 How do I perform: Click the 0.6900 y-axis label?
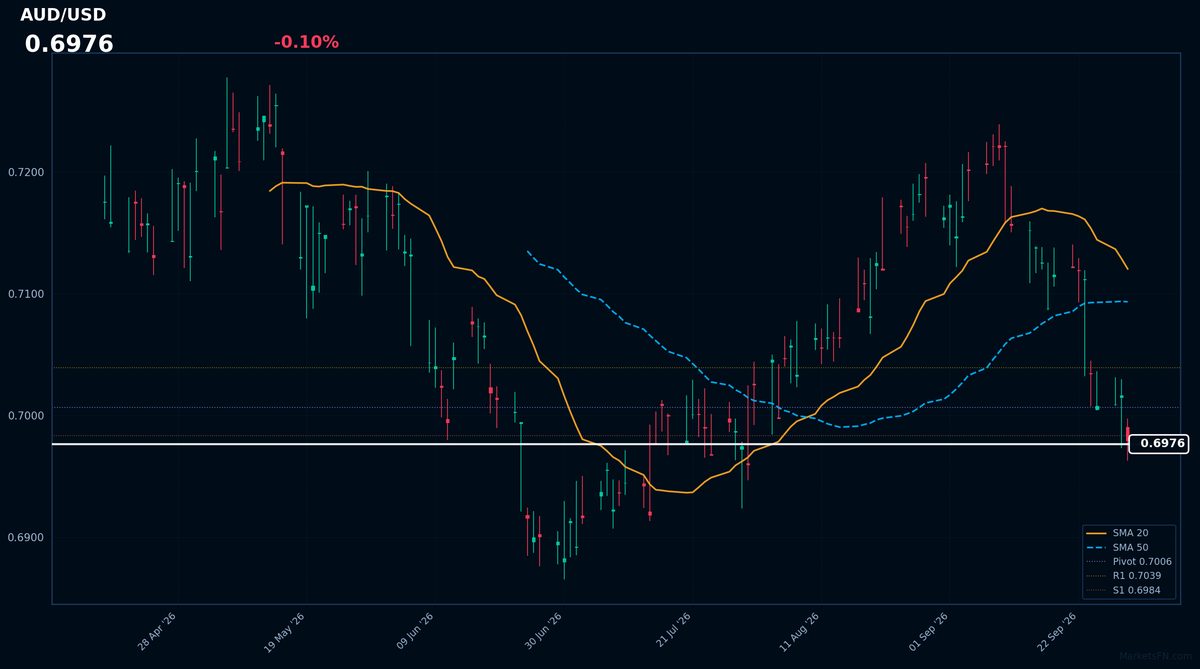click(26, 538)
